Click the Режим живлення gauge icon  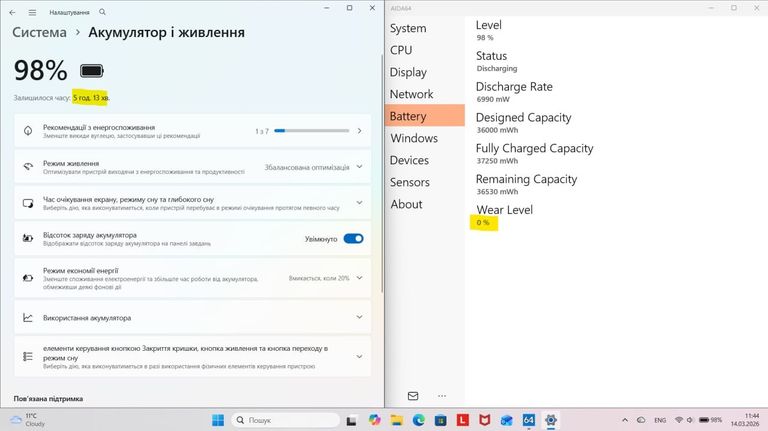coord(28,167)
